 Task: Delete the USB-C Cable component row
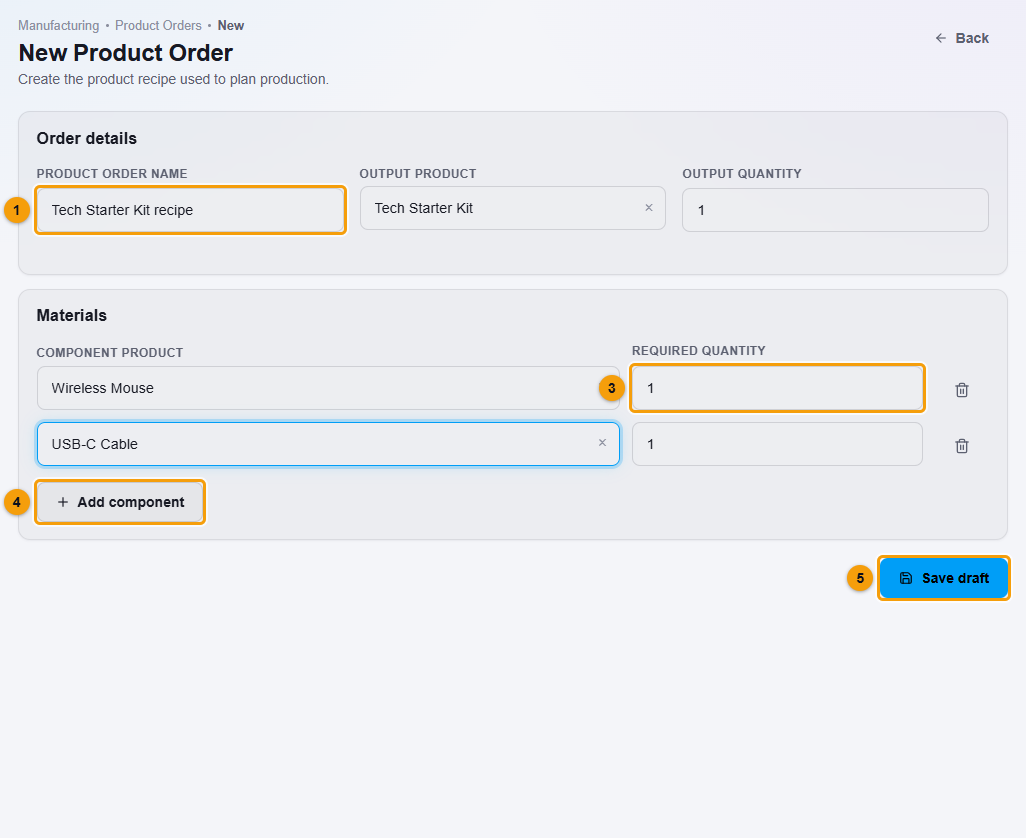pos(961,446)
